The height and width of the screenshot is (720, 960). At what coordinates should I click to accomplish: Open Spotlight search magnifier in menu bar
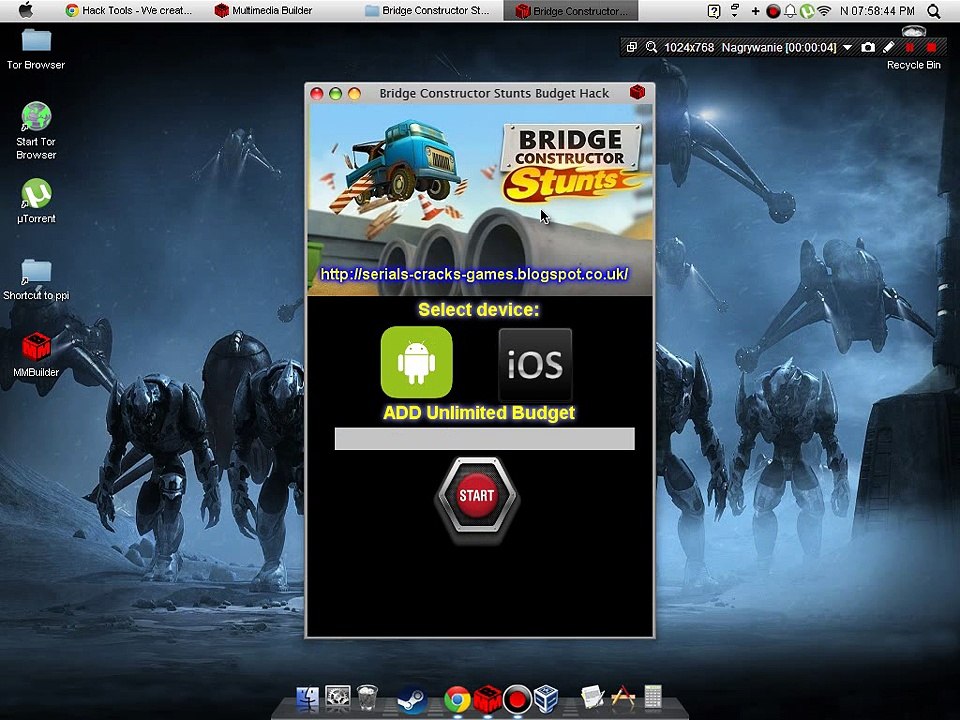[x=934, y=10]
